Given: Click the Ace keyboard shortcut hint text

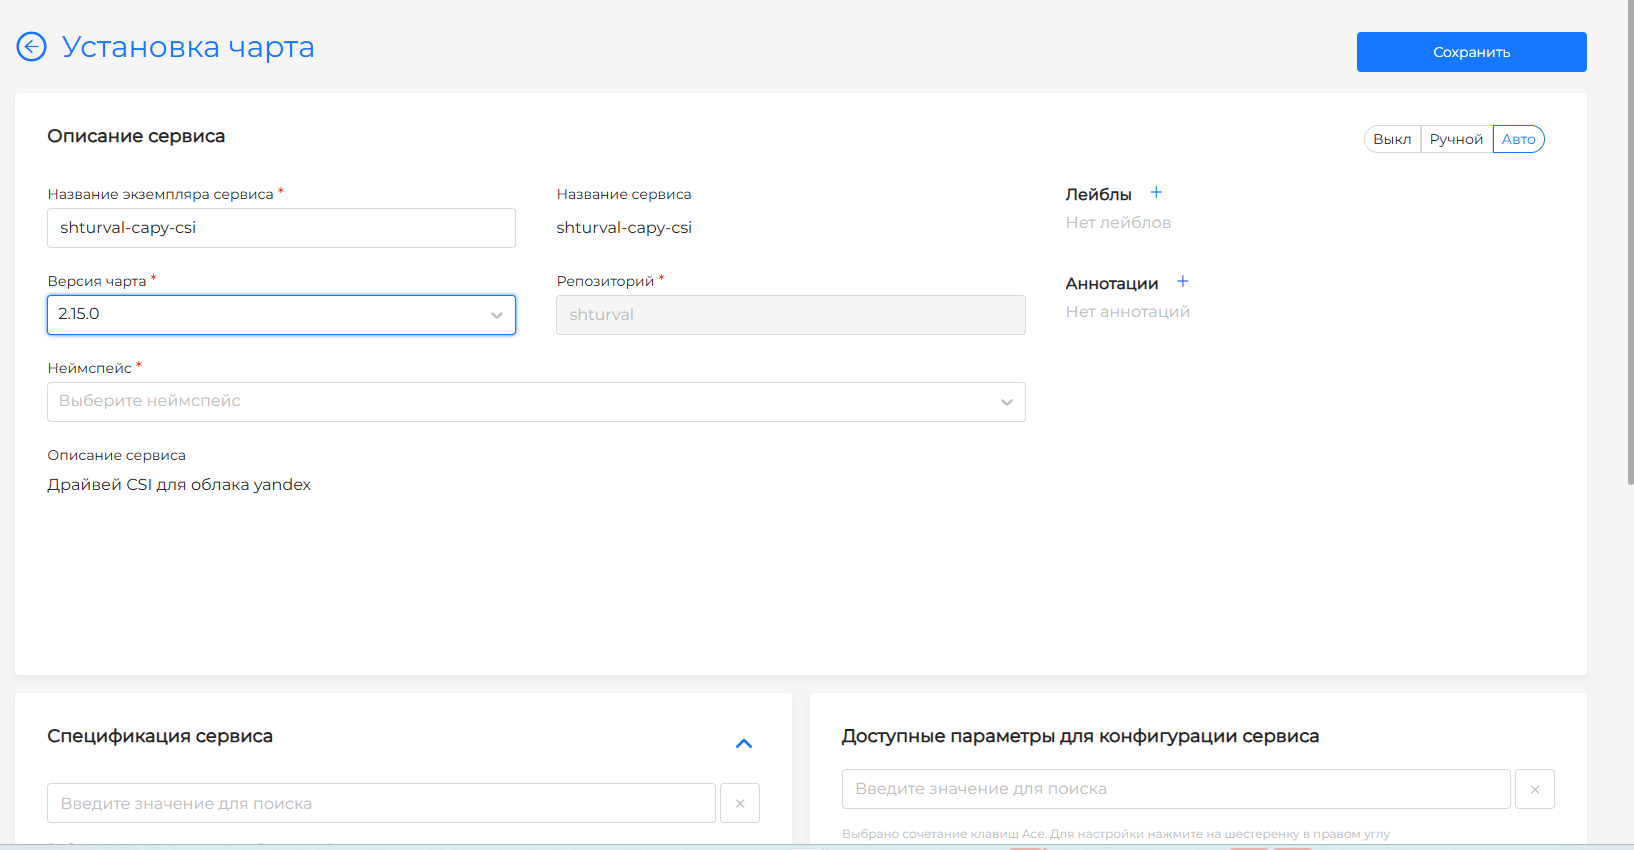Looking at the screenshot, I should tap(1116, 834).
